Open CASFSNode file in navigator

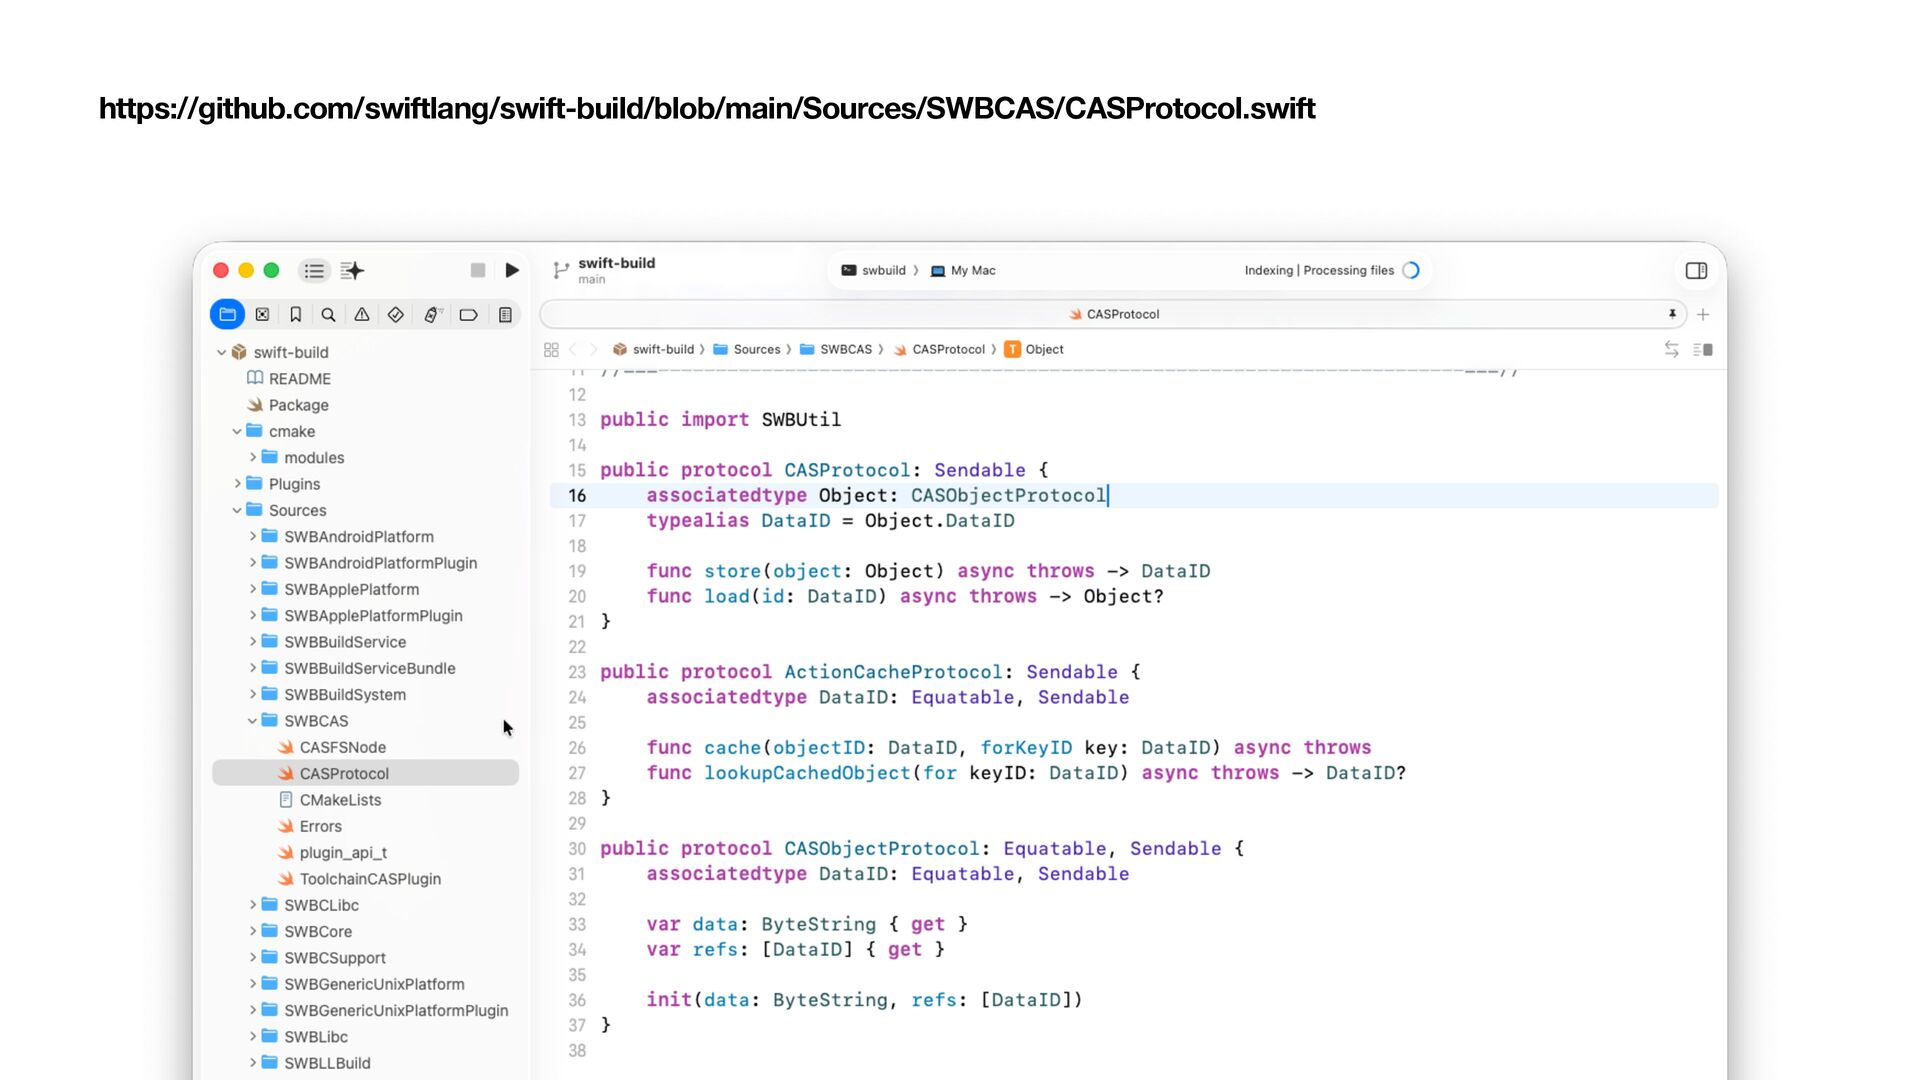[342, 747]
